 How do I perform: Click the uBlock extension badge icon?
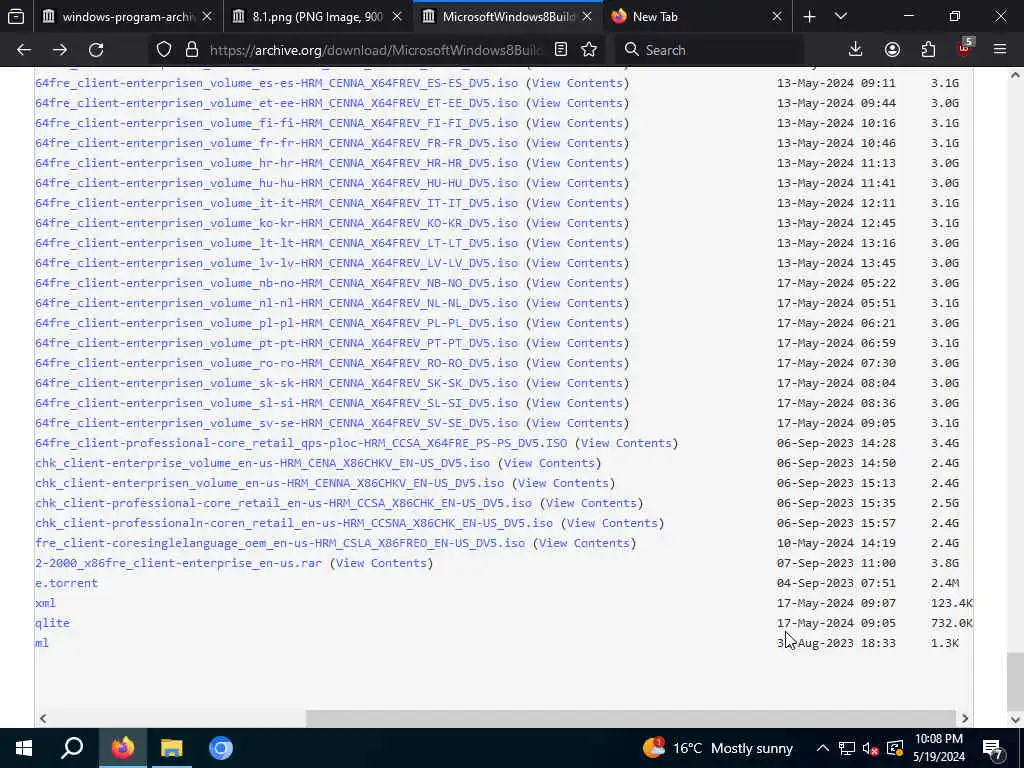(965, 48)
